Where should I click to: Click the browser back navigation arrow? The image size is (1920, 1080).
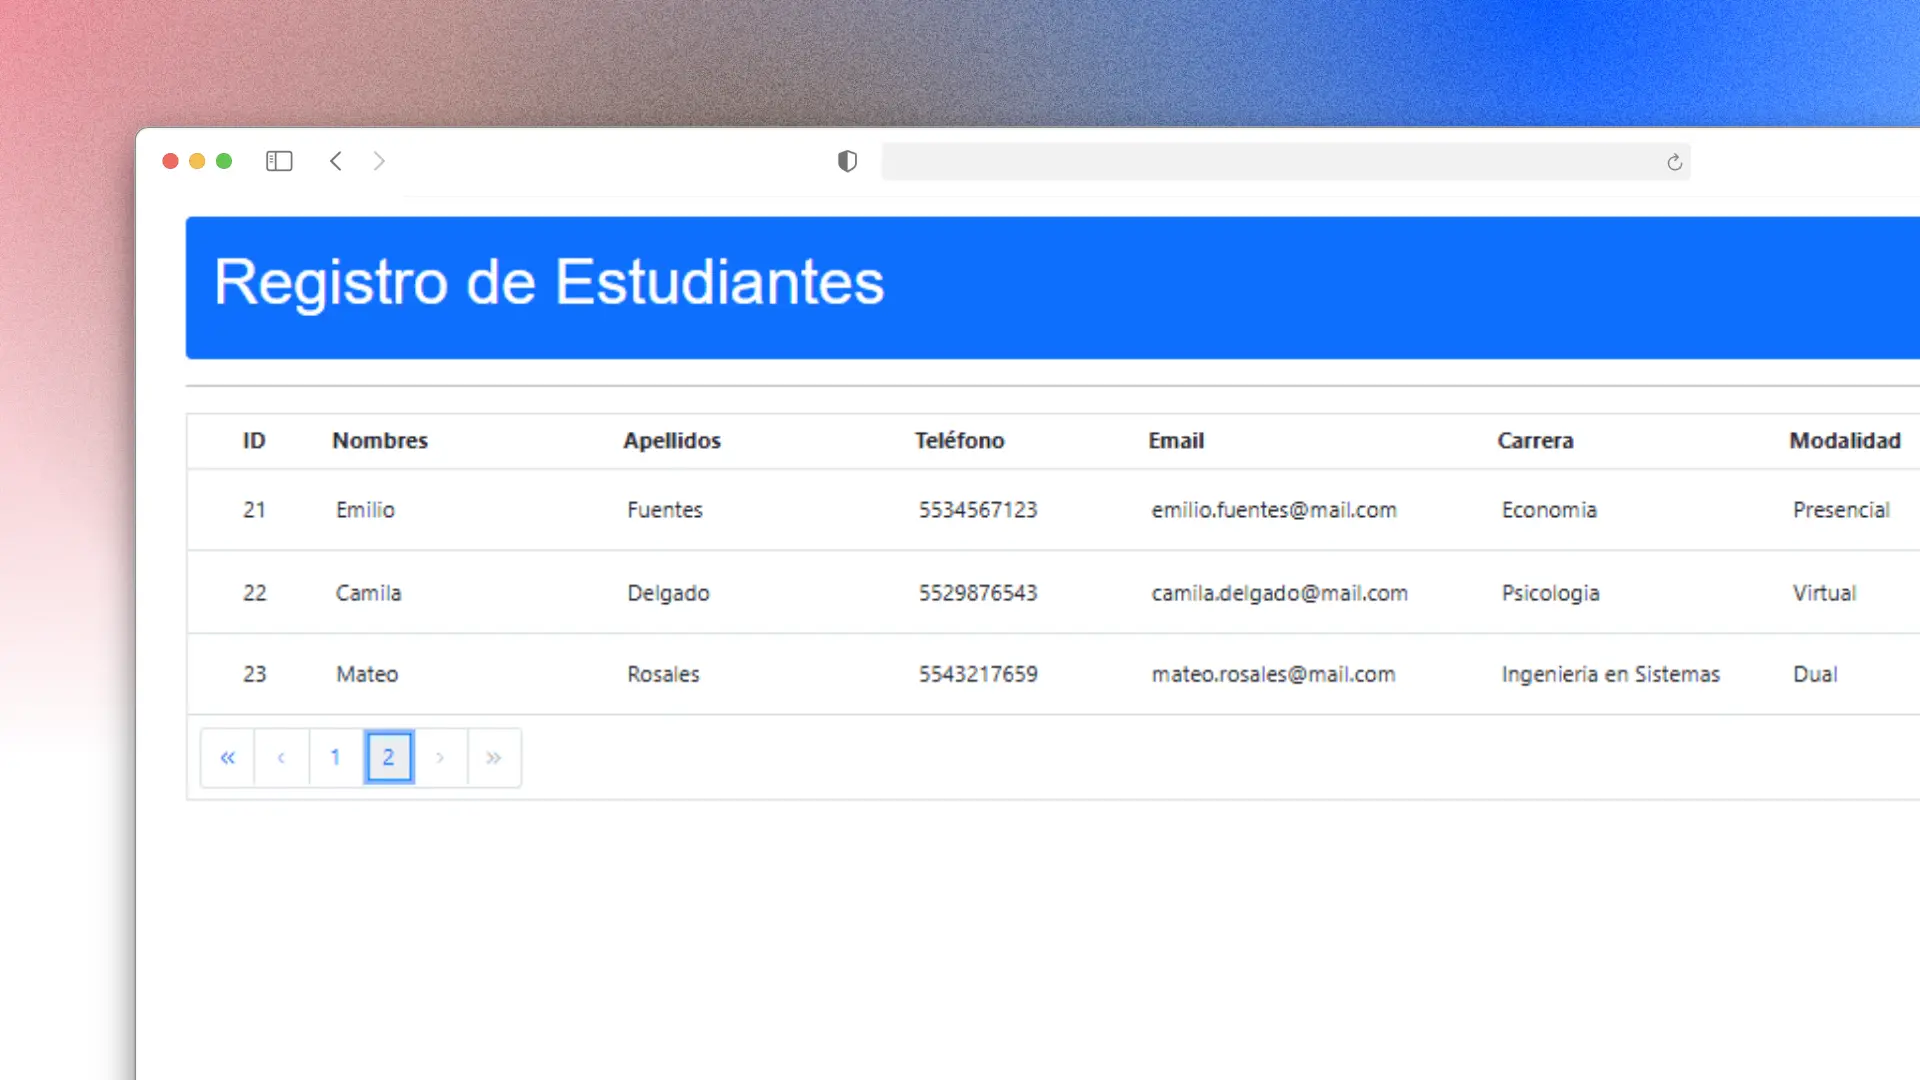click(x=336, y=161)
